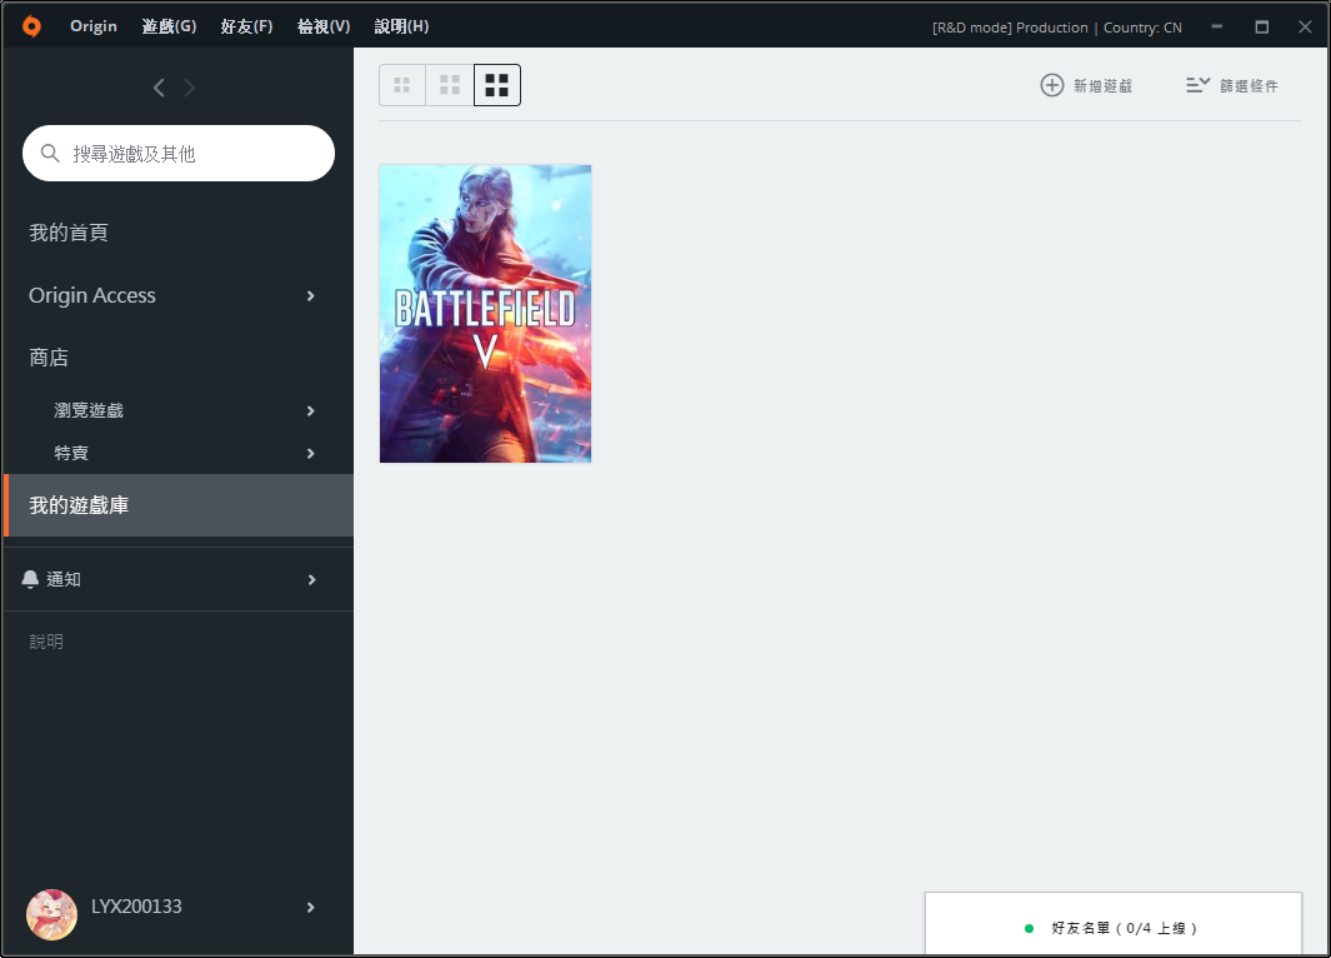Expand the LYX200133 account menu chevron
The image size is (1331, 958).
[310, 907]
